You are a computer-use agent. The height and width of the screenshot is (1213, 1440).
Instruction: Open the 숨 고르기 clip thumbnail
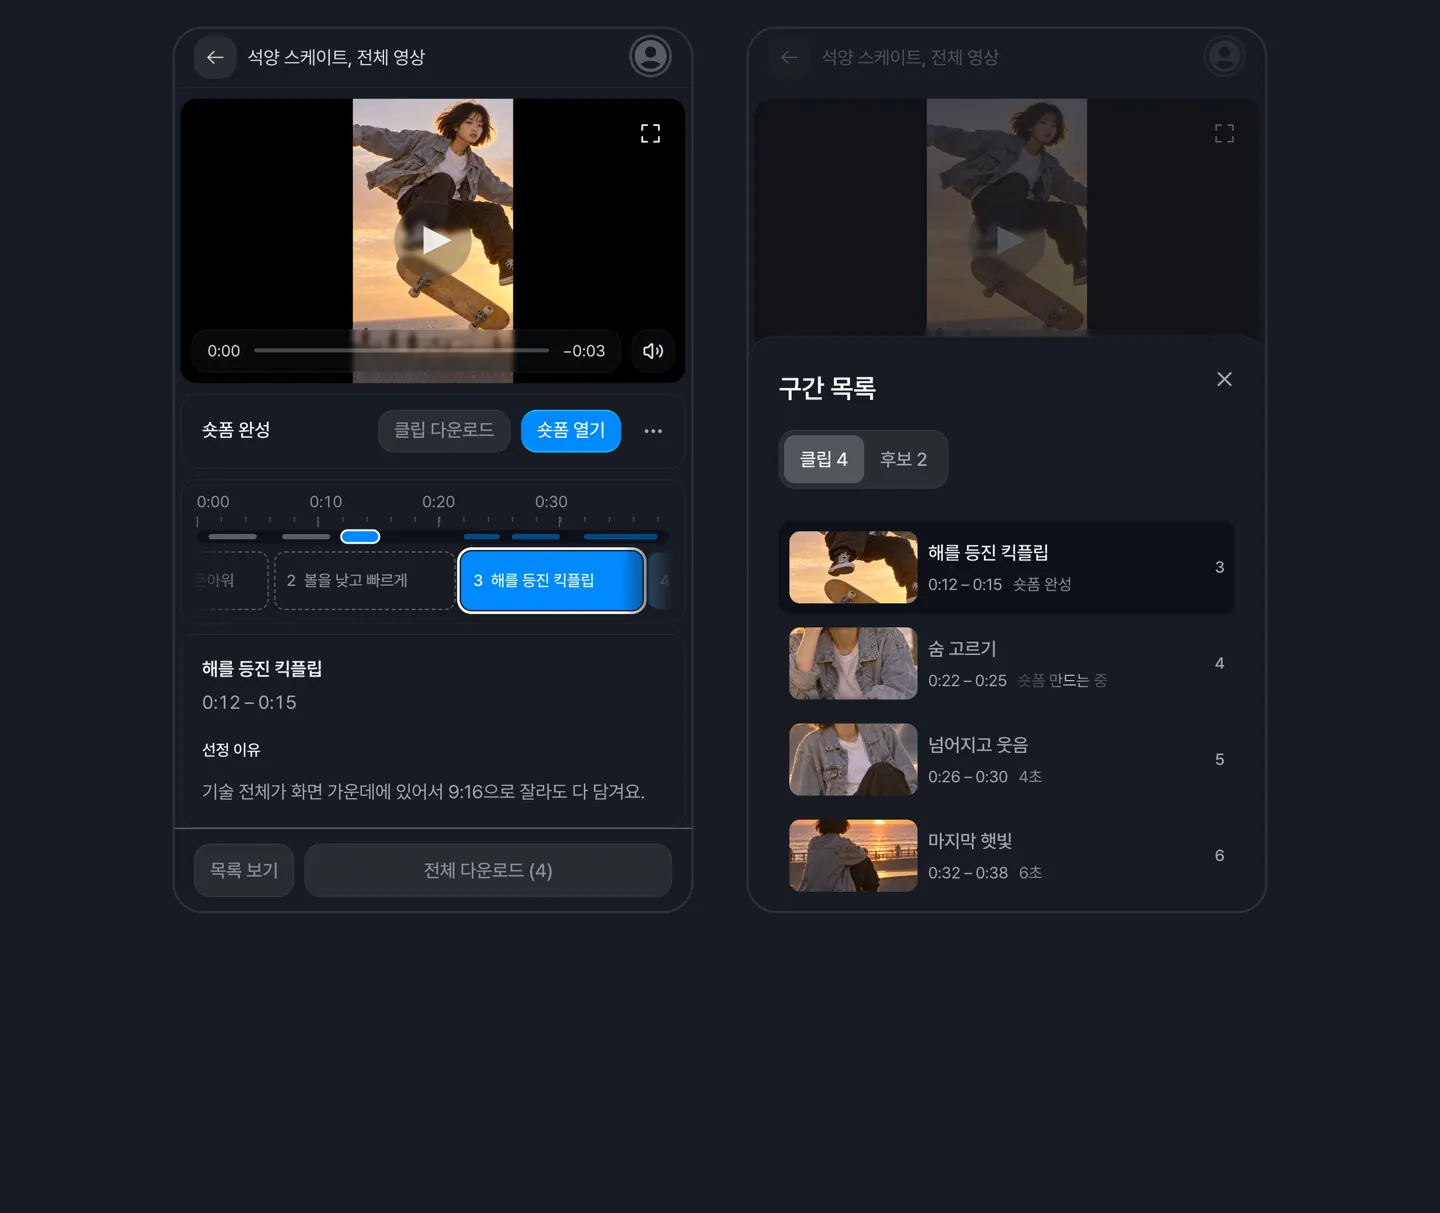click(853, 663)
